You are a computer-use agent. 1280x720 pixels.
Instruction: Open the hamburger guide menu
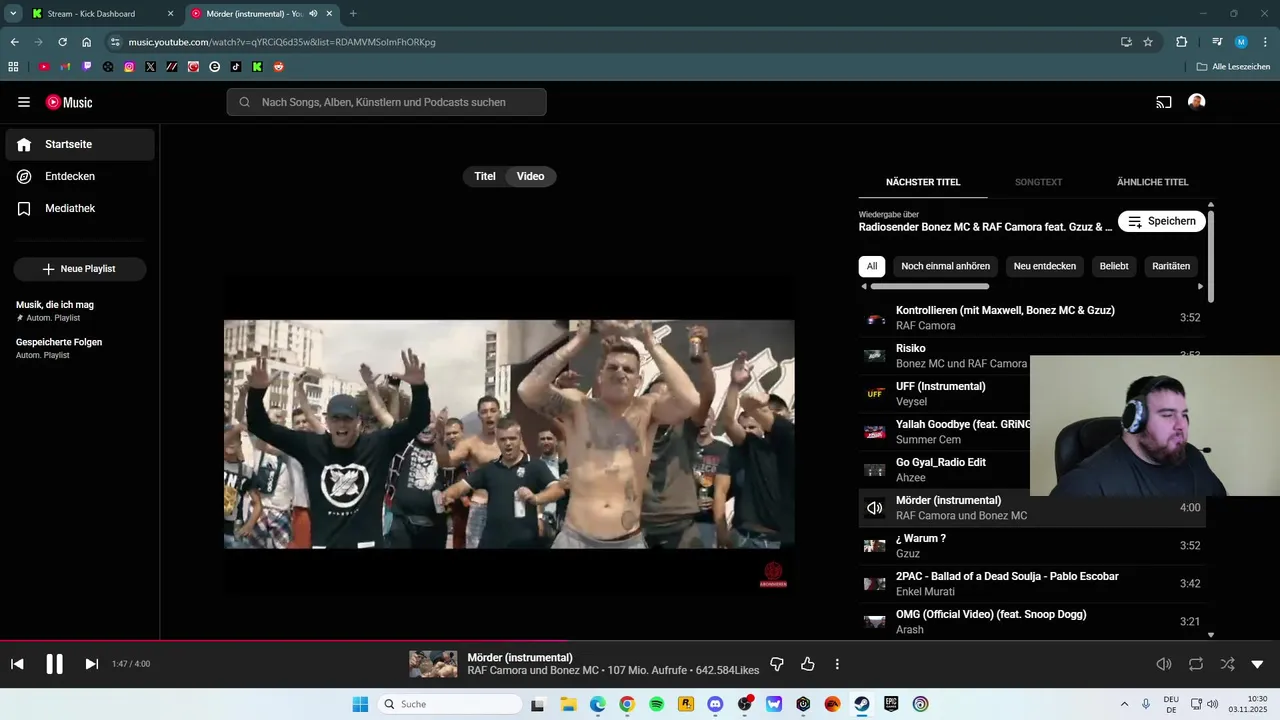24,102
